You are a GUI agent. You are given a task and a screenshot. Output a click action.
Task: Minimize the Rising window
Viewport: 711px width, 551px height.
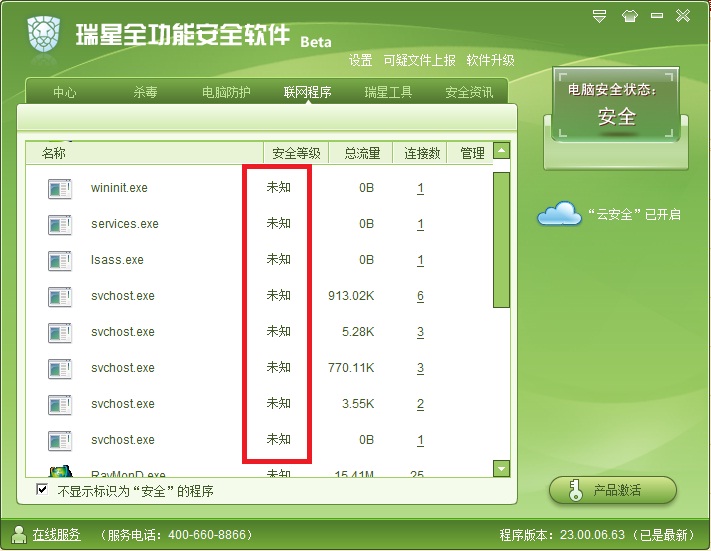657,16
